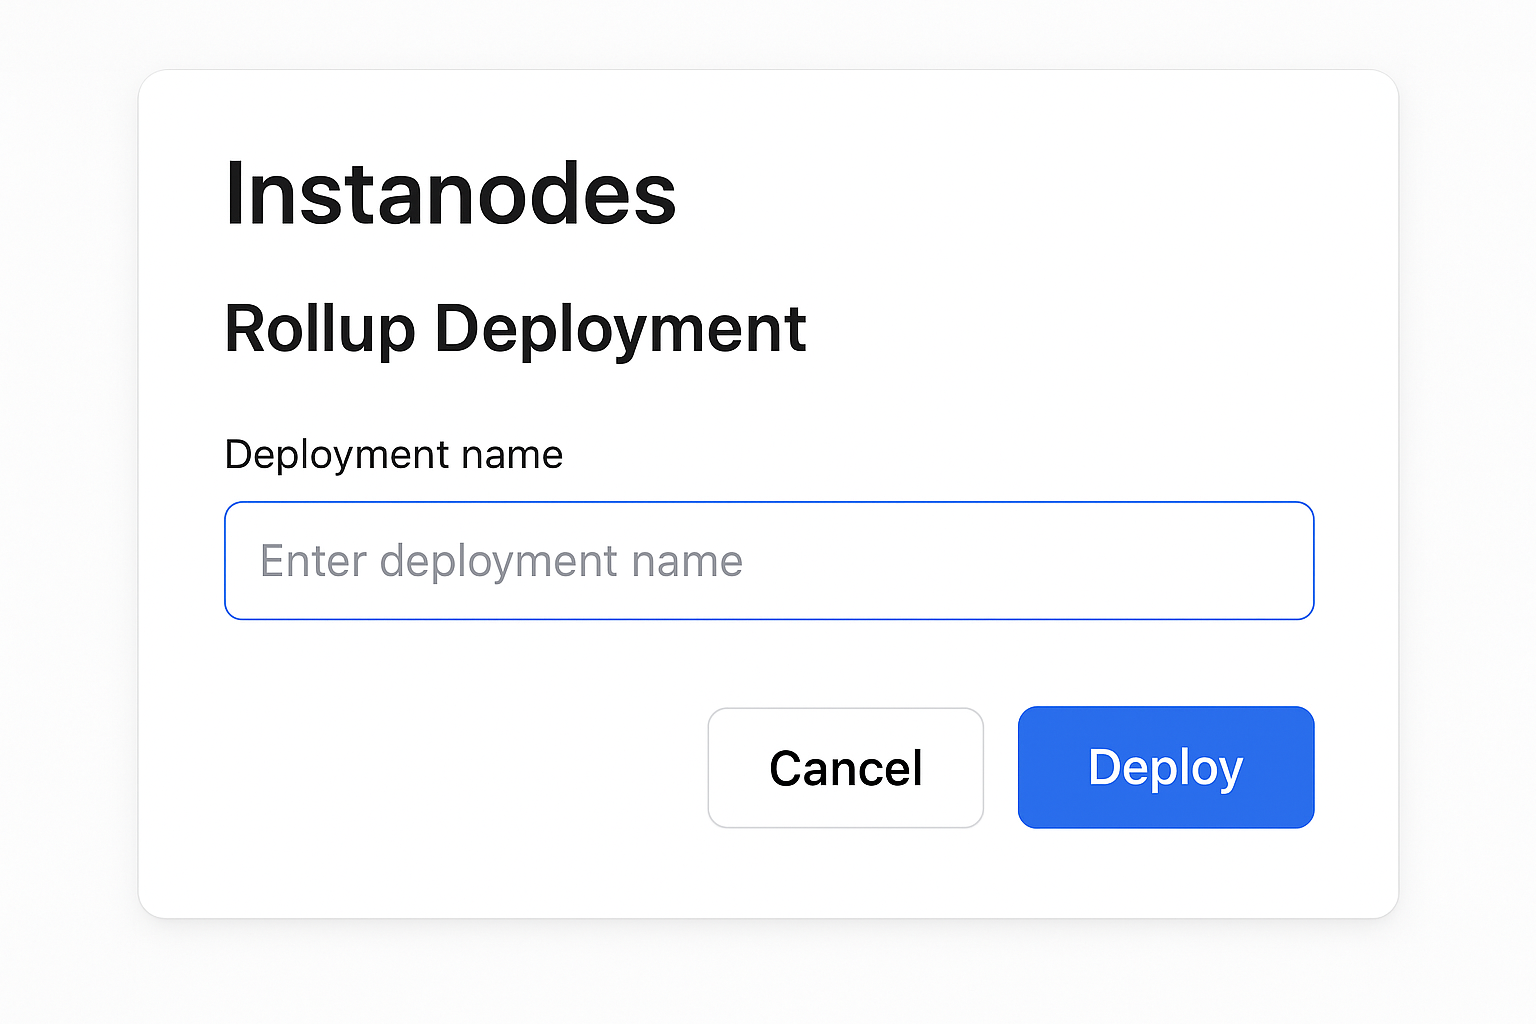This screenshot has width=1536, height=1024.
Task: Confirm the deployment with Deploy
Action: (1165, 767)
